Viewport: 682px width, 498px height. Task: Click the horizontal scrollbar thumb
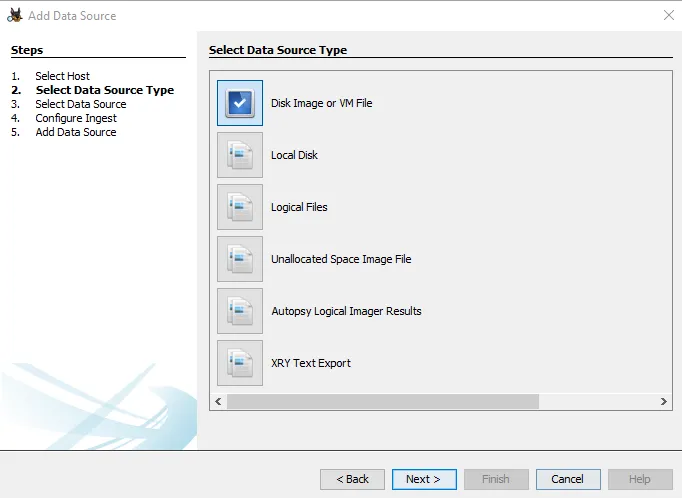click(383, 401)
